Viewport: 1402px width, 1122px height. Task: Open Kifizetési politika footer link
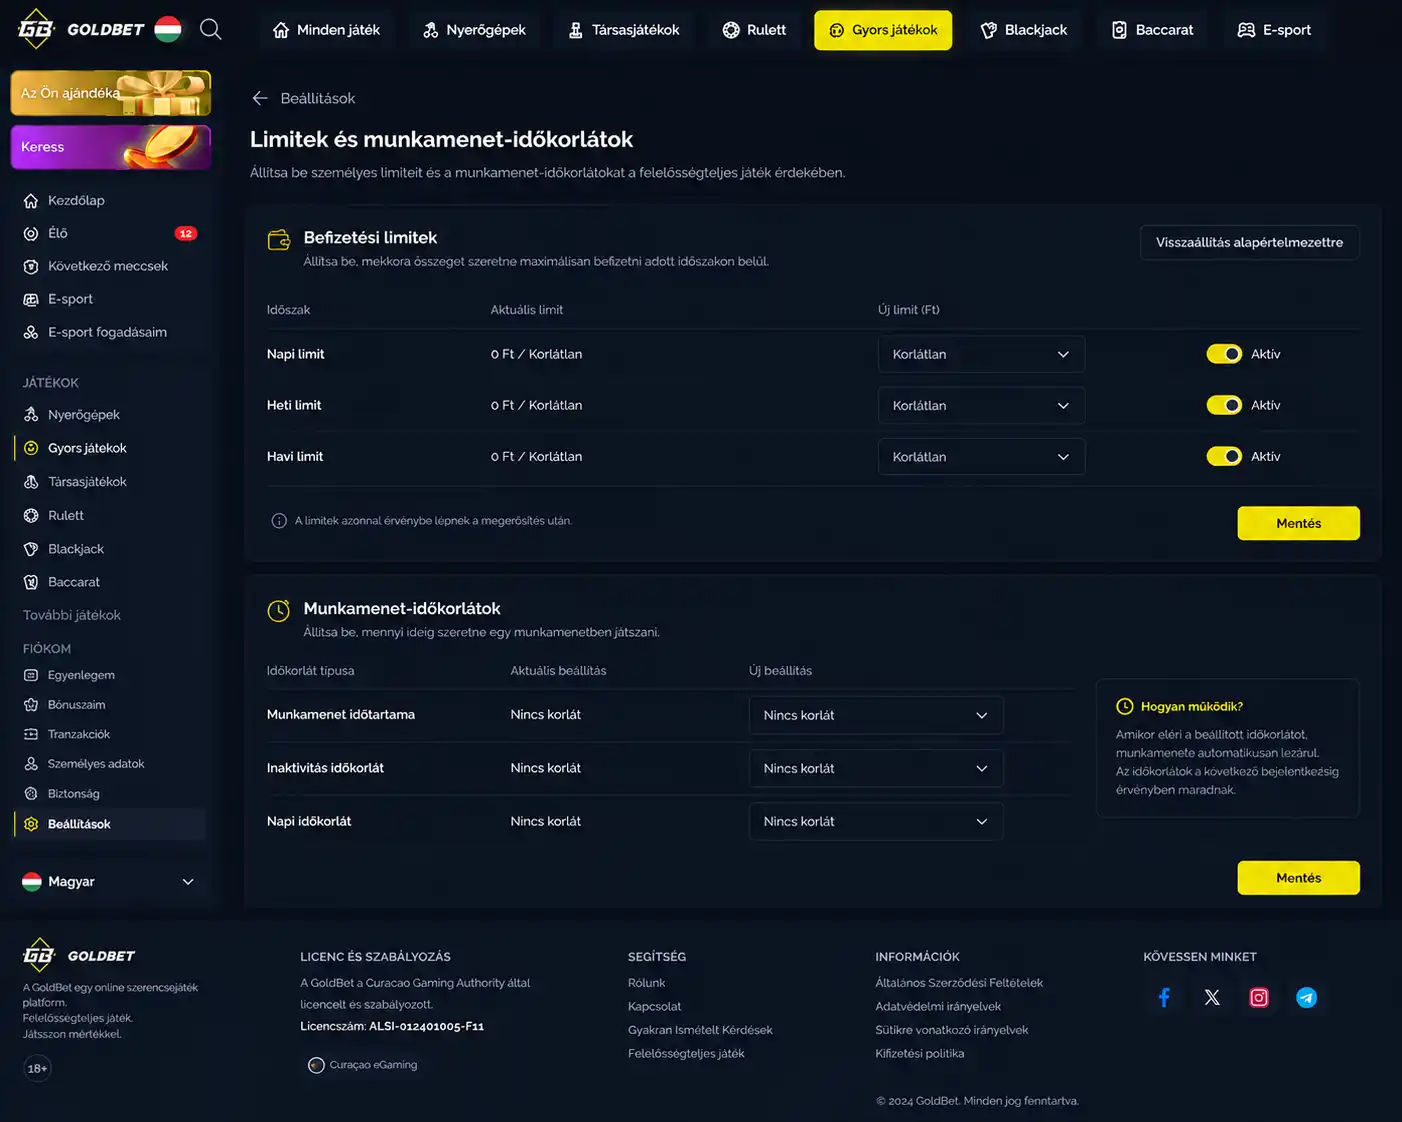pos(920,1053)
